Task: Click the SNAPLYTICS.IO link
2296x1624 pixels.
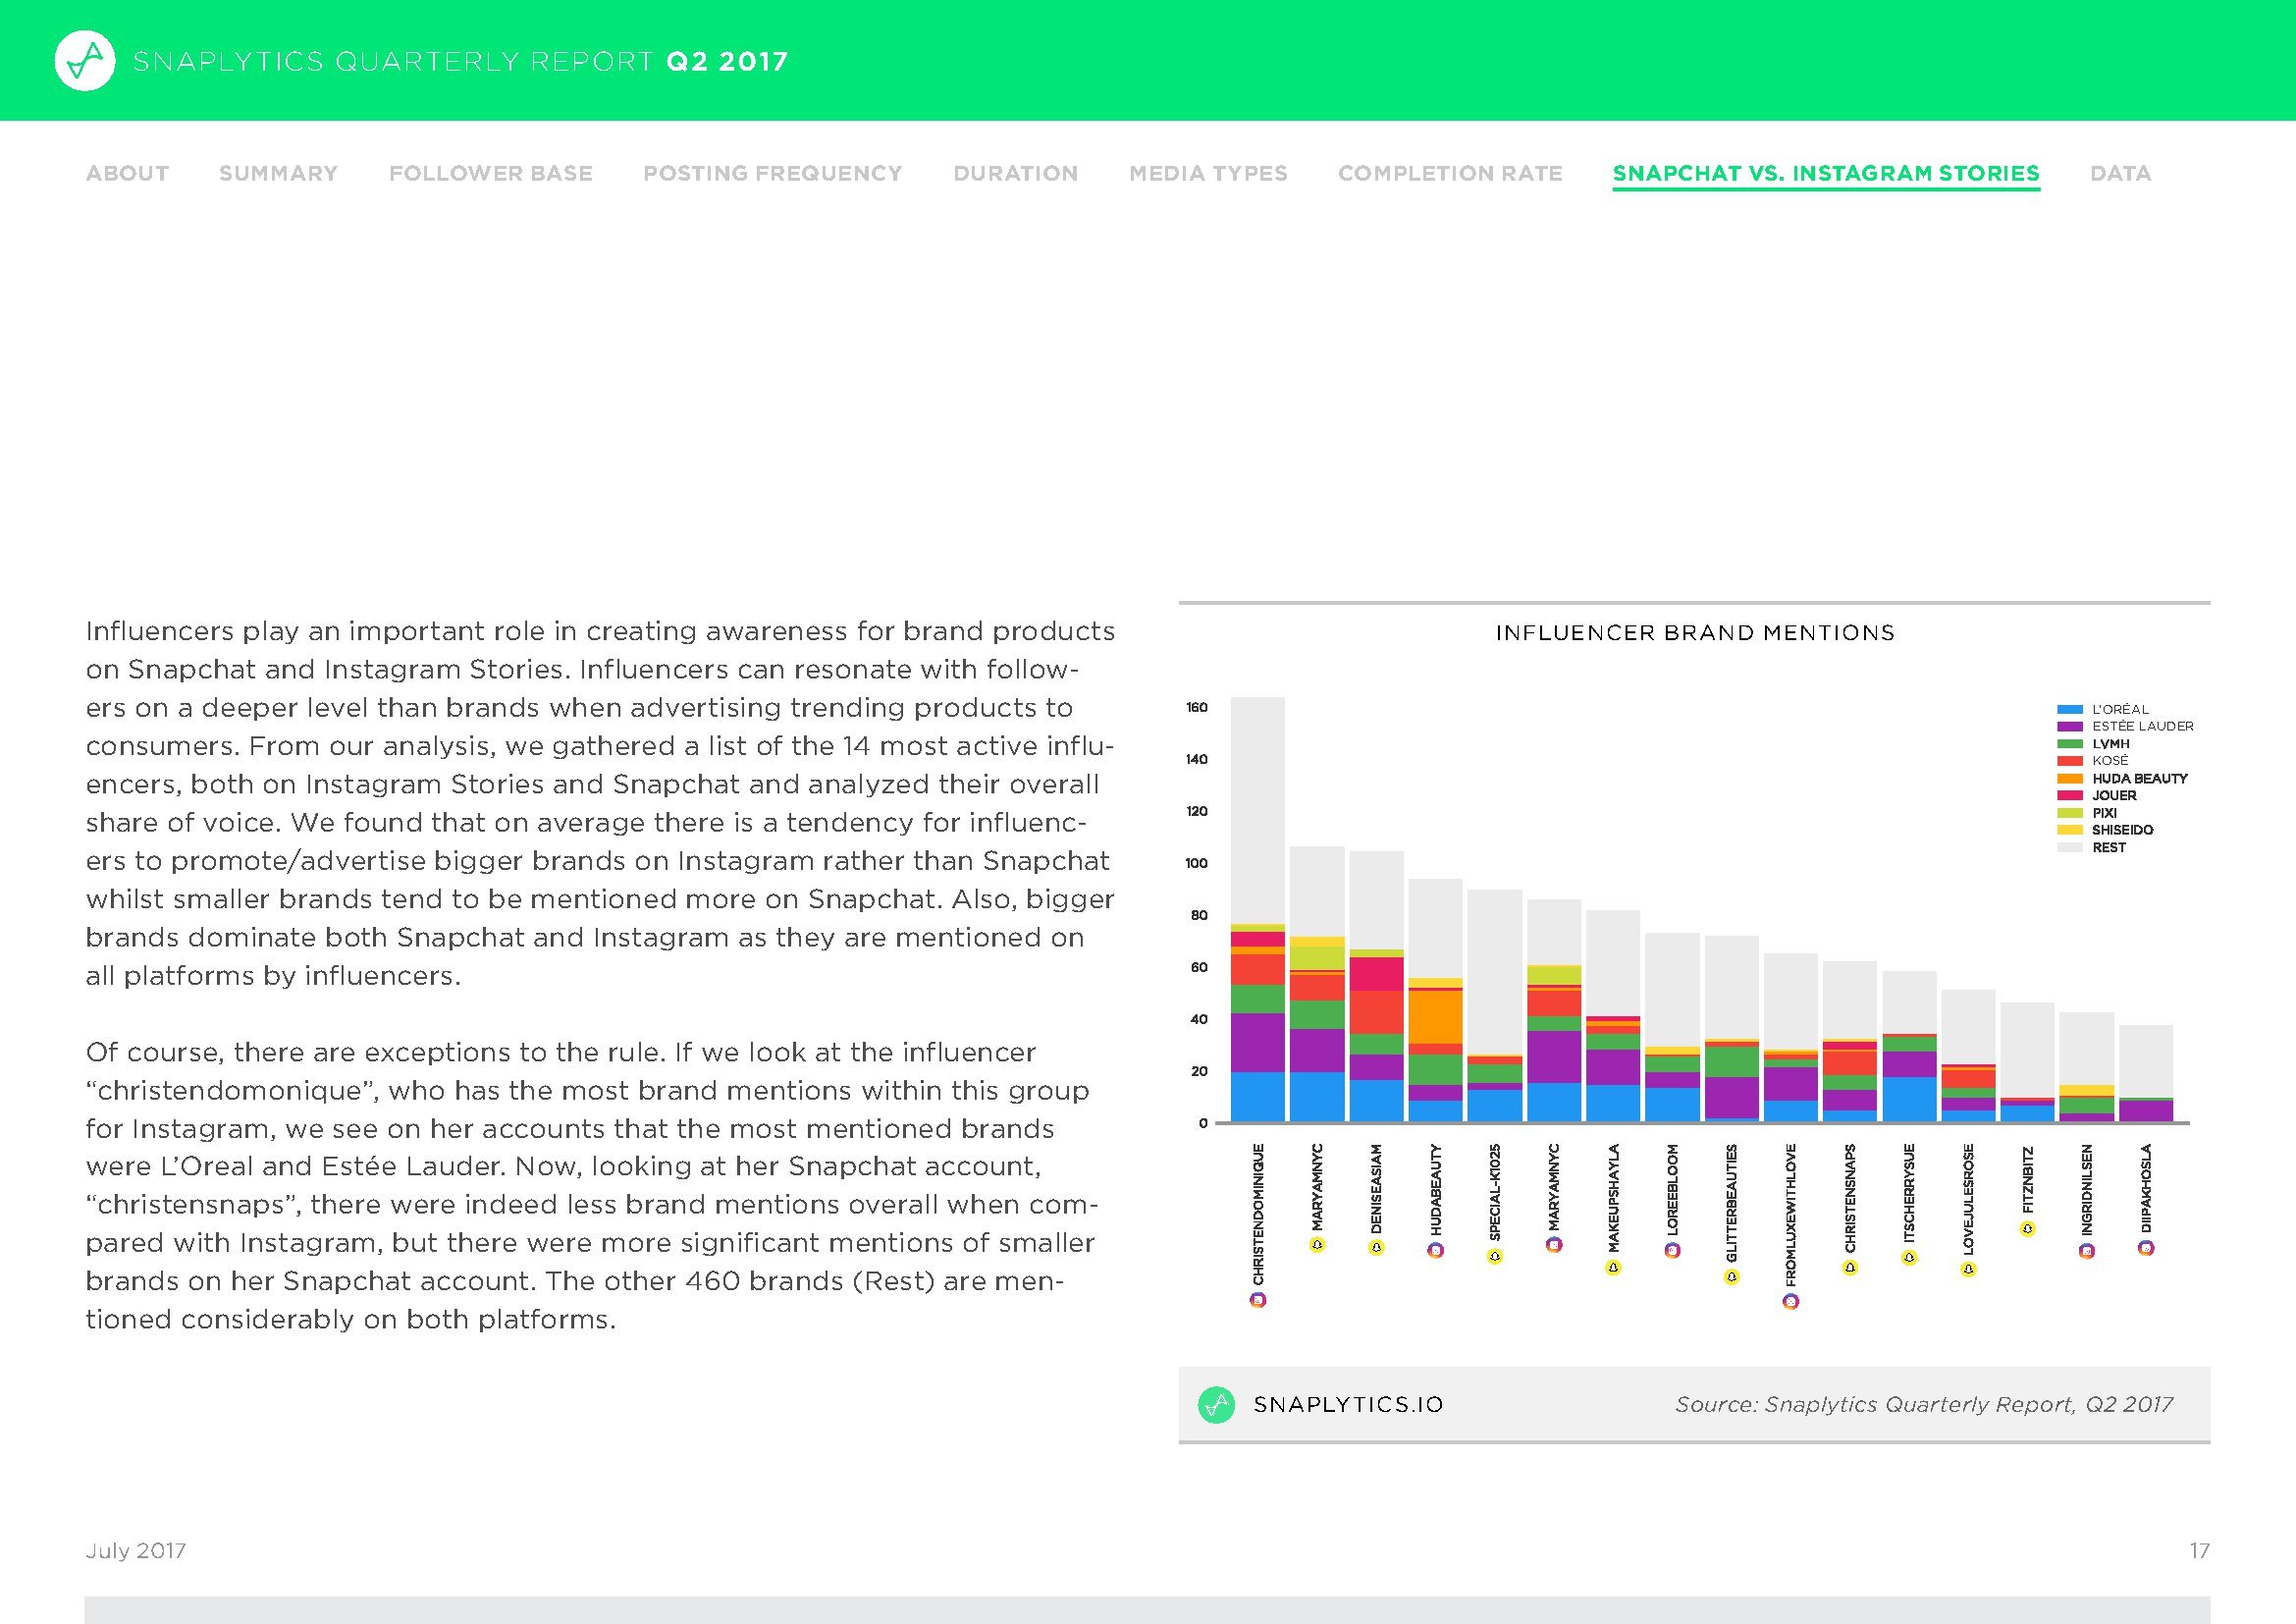Action: tap(1348, 1405)
